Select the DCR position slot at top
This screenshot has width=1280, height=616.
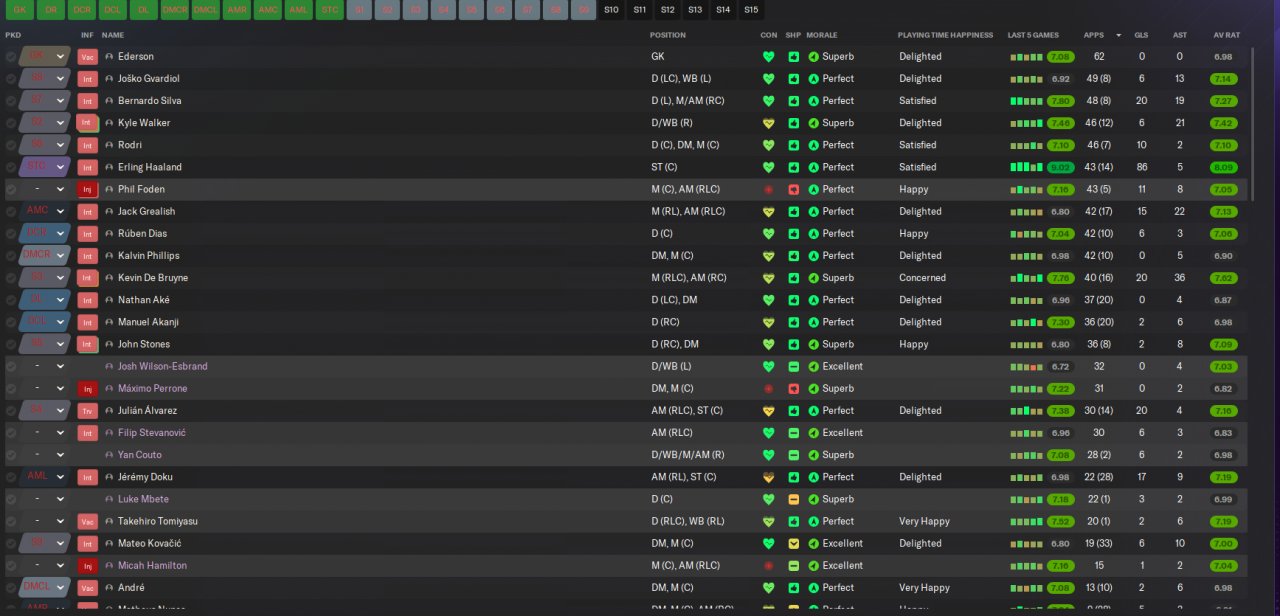point(82,10)
